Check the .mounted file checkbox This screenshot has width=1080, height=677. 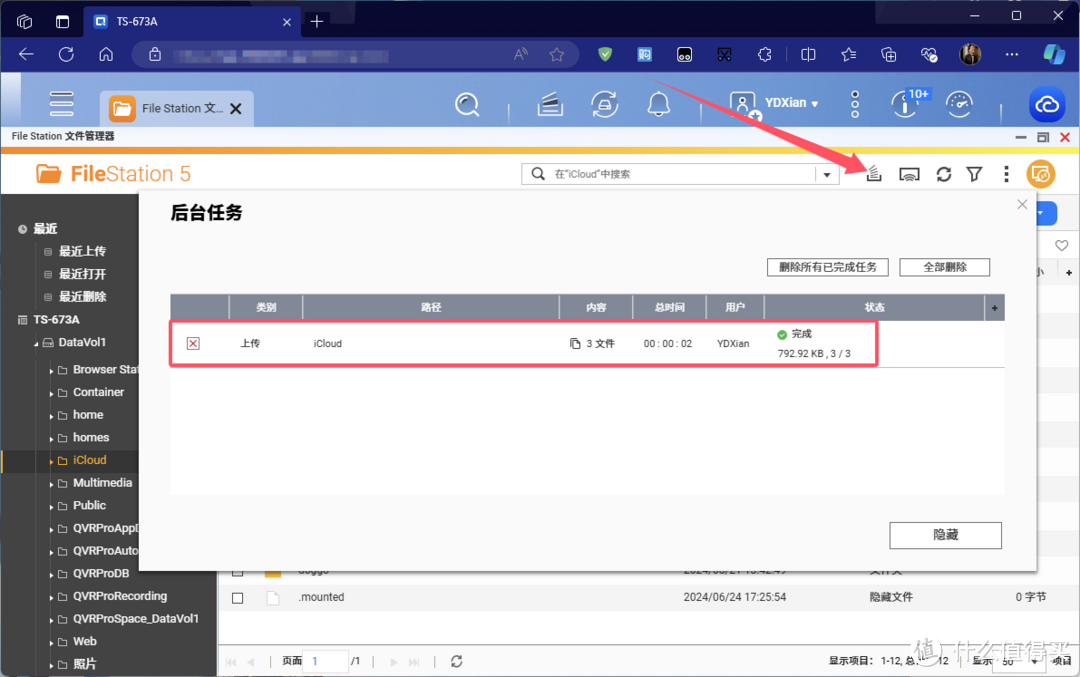[238, 597]
